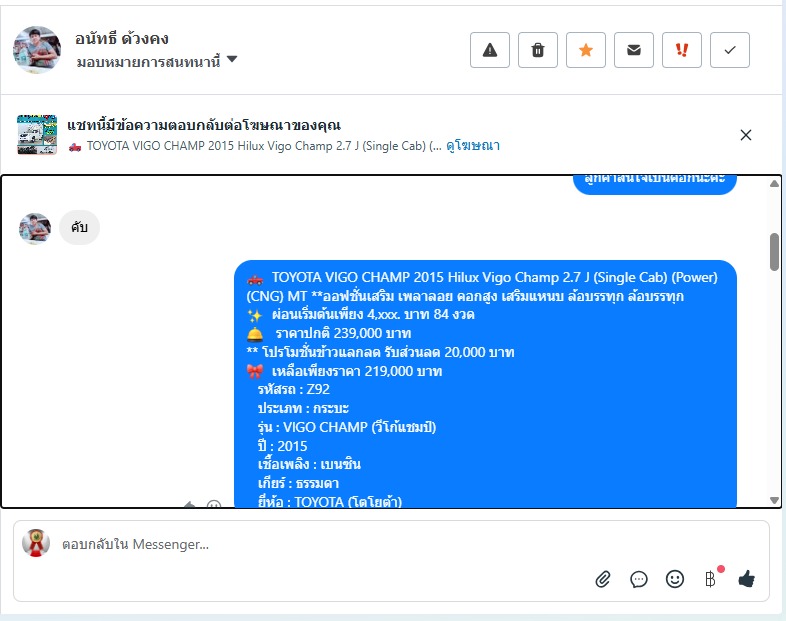Open the ดูโฆษณา ad link

[473, 146]
